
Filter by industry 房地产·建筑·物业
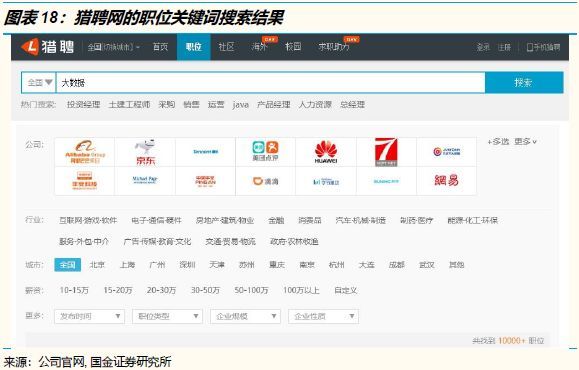click(x=225, y=220)
